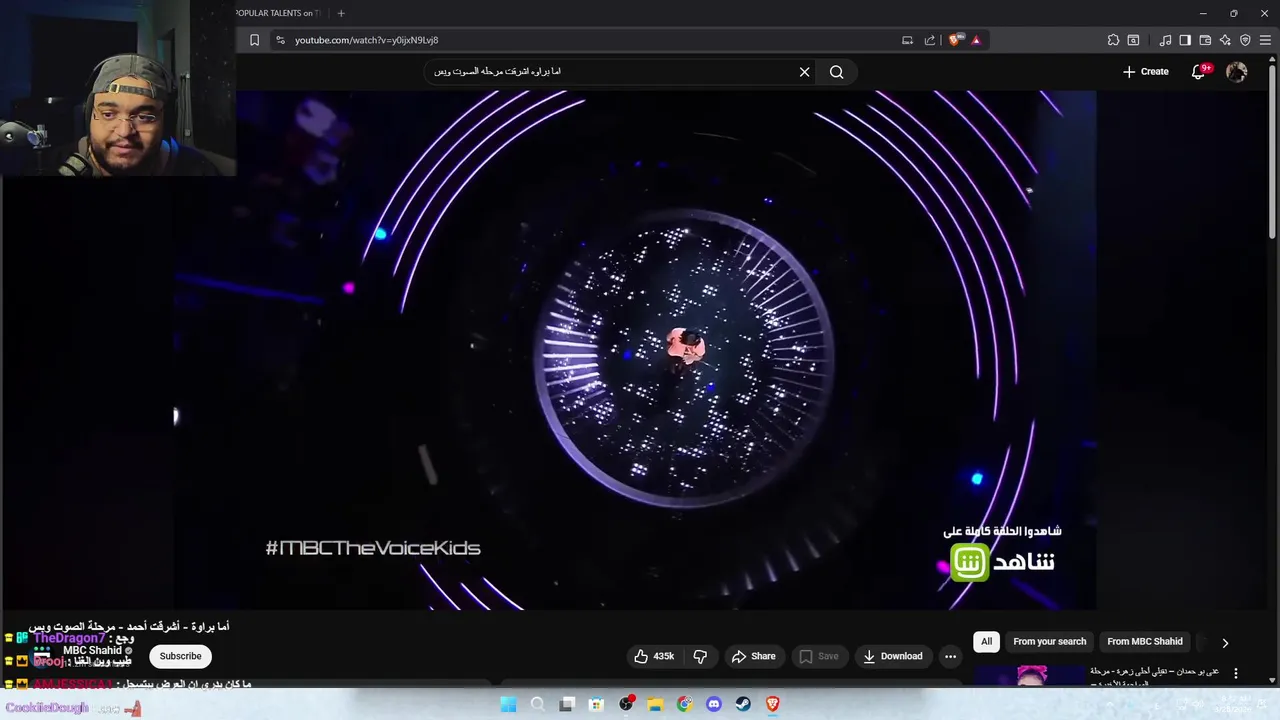Open Google Chrome from the taskbar
This screenshot has height=720, width=1280.
pyautogui.click(x=684, y=704)
